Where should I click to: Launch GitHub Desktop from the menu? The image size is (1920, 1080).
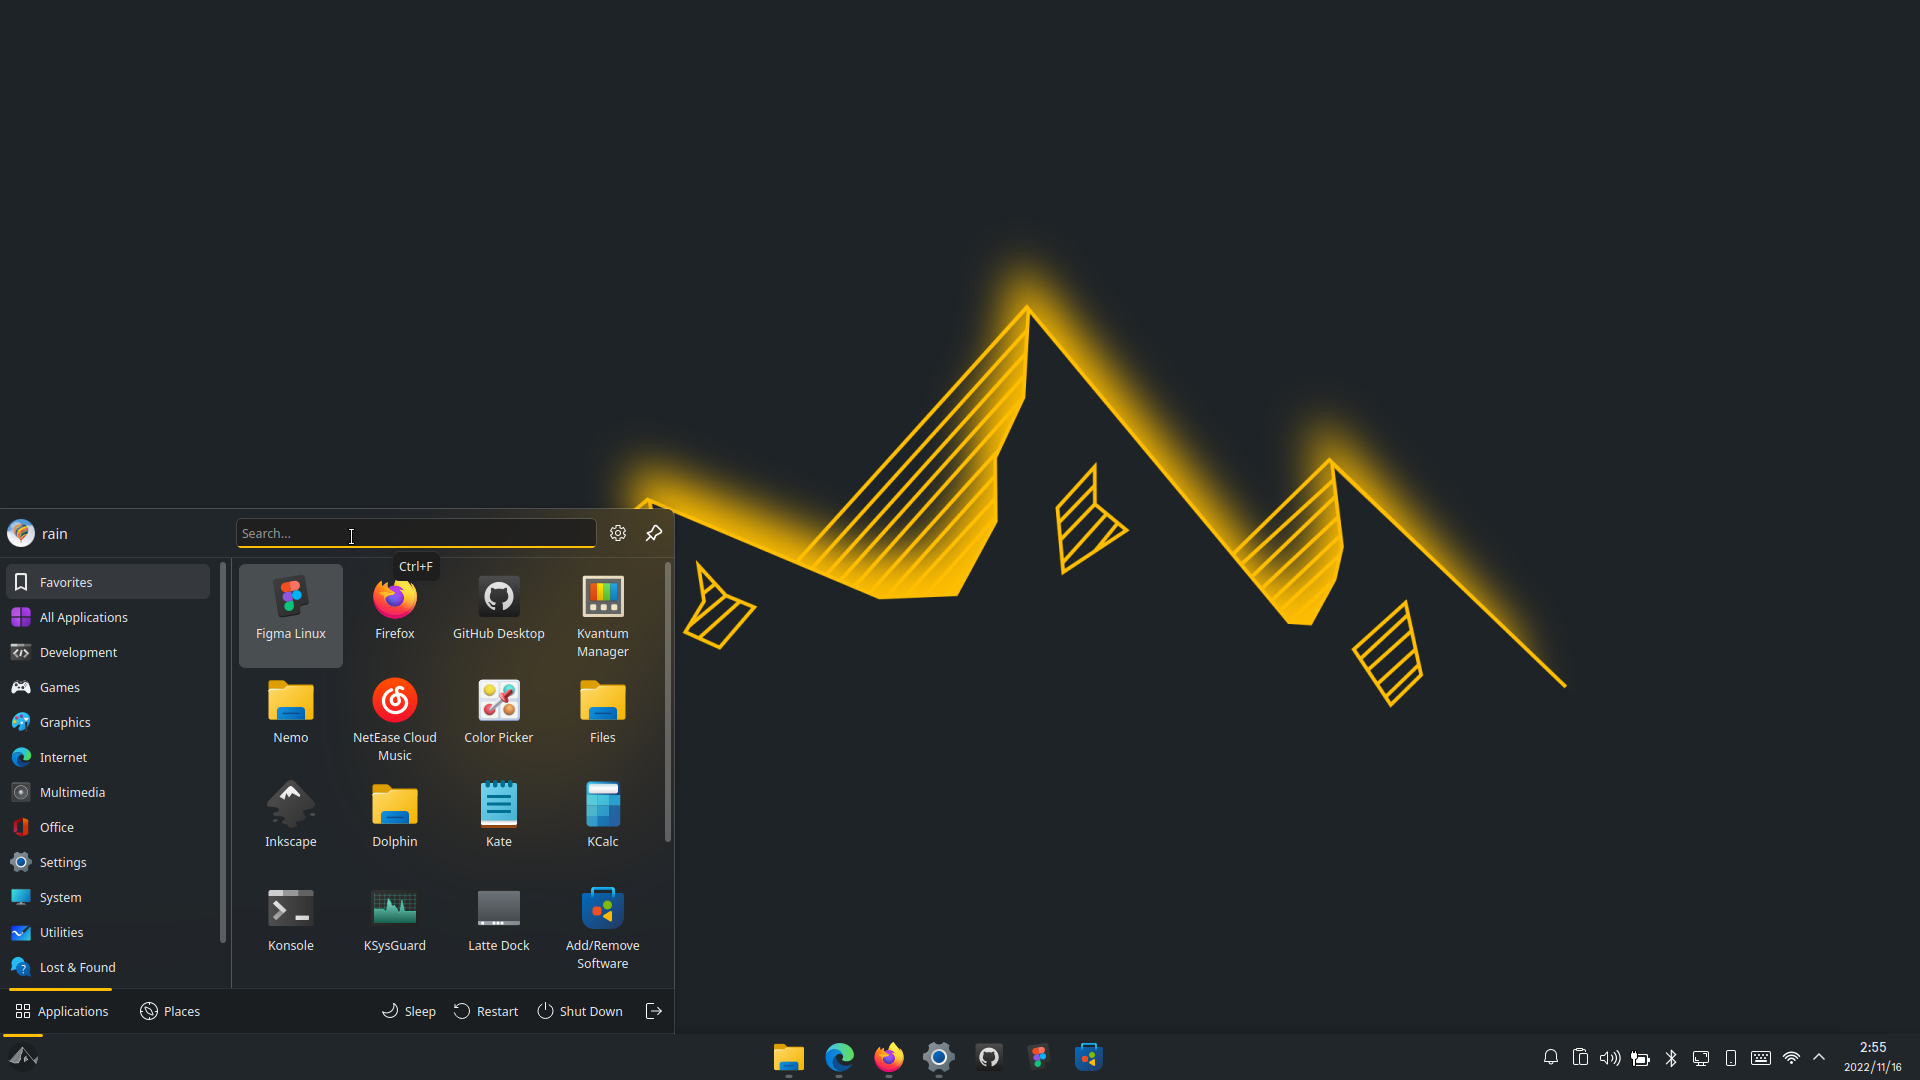point(499,615)
